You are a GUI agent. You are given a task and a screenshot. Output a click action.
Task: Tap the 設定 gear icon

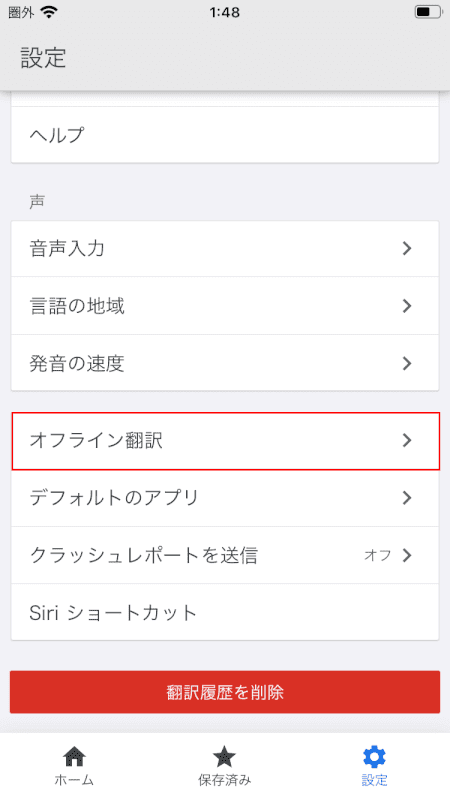click(x=374, y=757)
